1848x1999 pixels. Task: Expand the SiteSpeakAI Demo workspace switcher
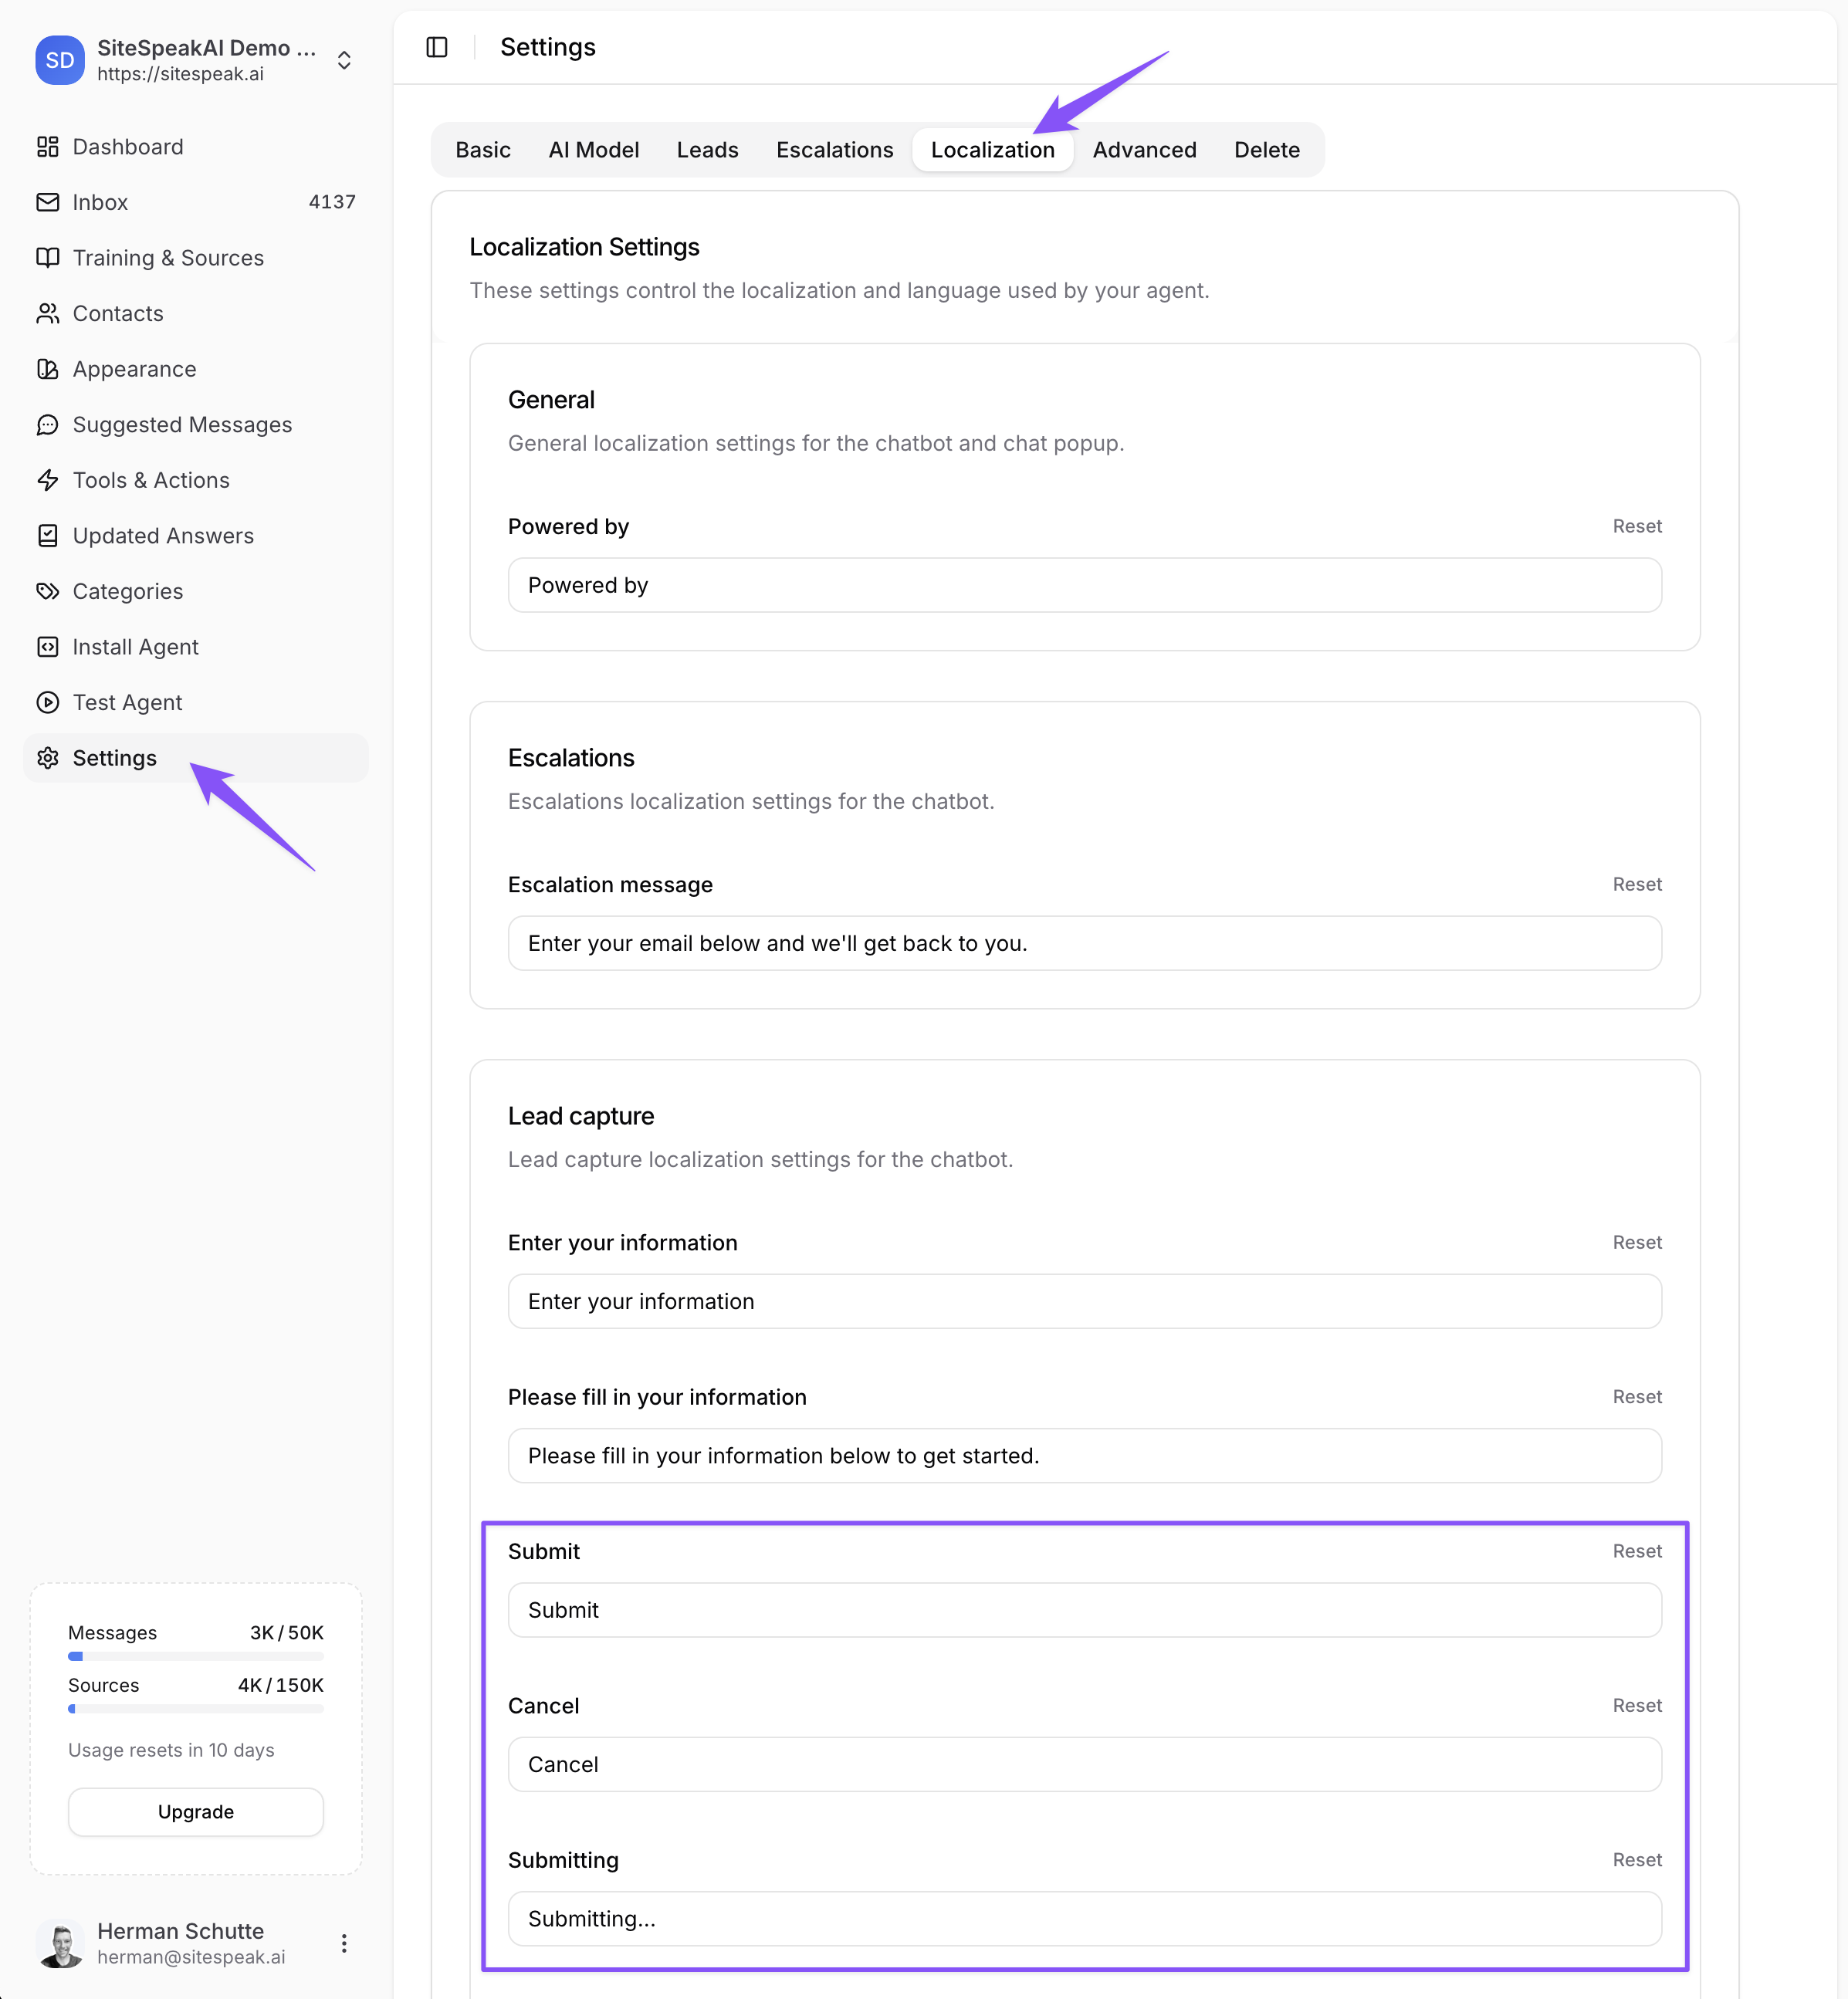pyautogui.click(x=344, y=60)
